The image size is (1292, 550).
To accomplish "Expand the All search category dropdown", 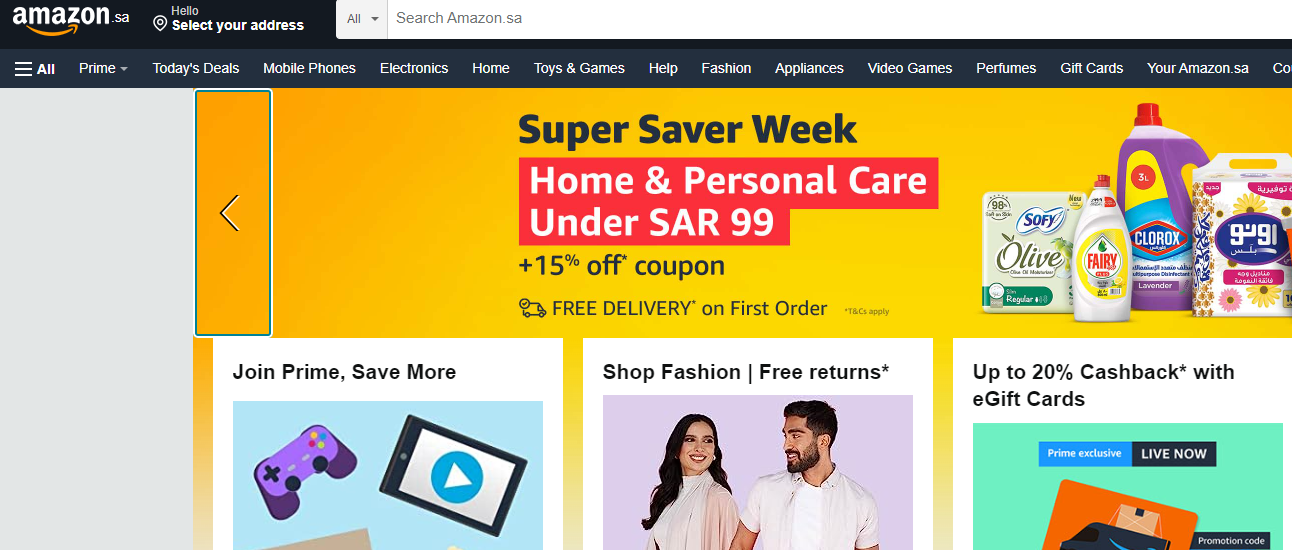I will 362,19.
